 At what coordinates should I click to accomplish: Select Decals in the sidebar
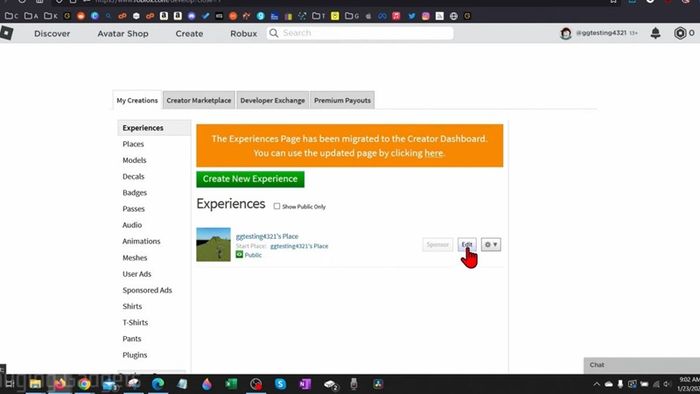[133, 176]
